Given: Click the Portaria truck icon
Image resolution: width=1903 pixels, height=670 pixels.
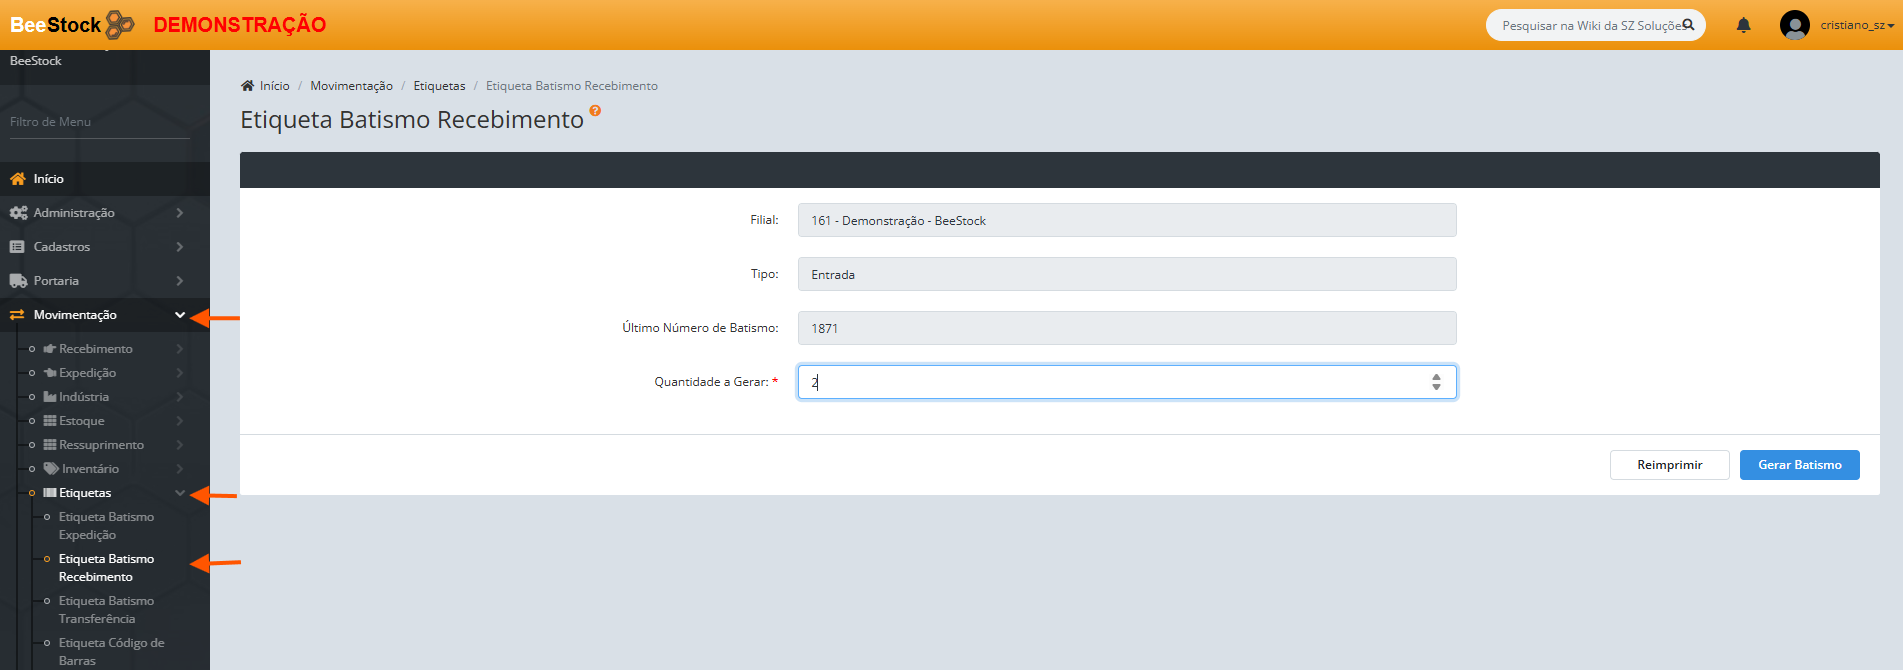Looking at the screenshot, I should tap(18, 281).
